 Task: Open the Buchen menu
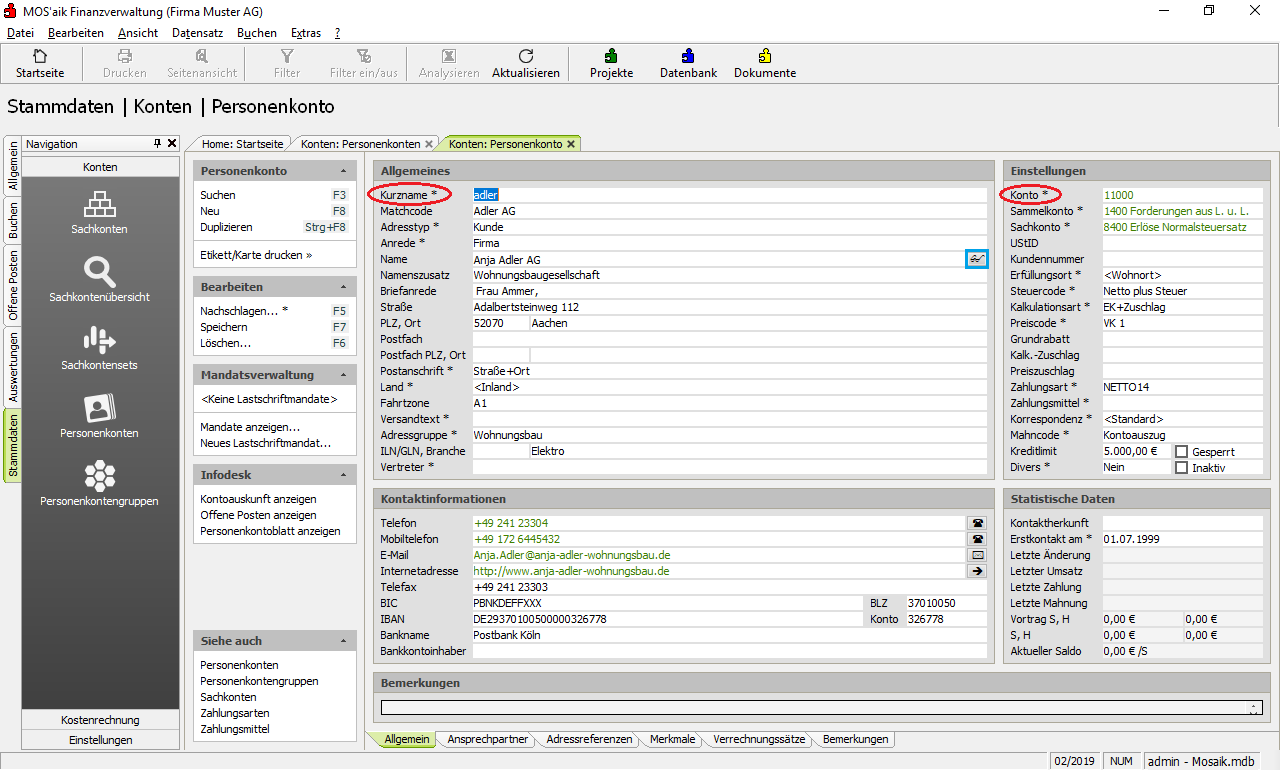point(257,33)
